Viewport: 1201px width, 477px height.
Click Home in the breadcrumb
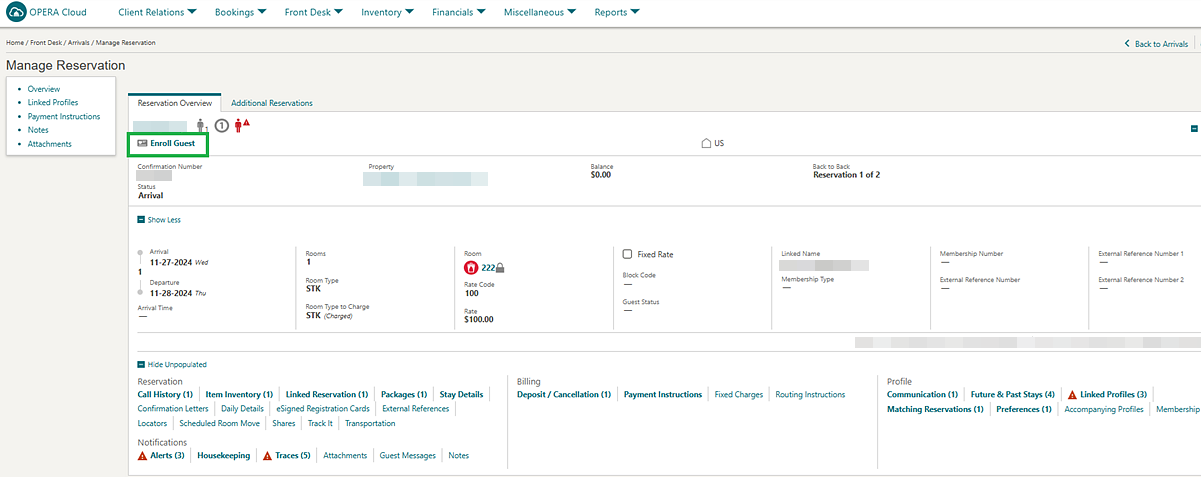pos(15,43)
